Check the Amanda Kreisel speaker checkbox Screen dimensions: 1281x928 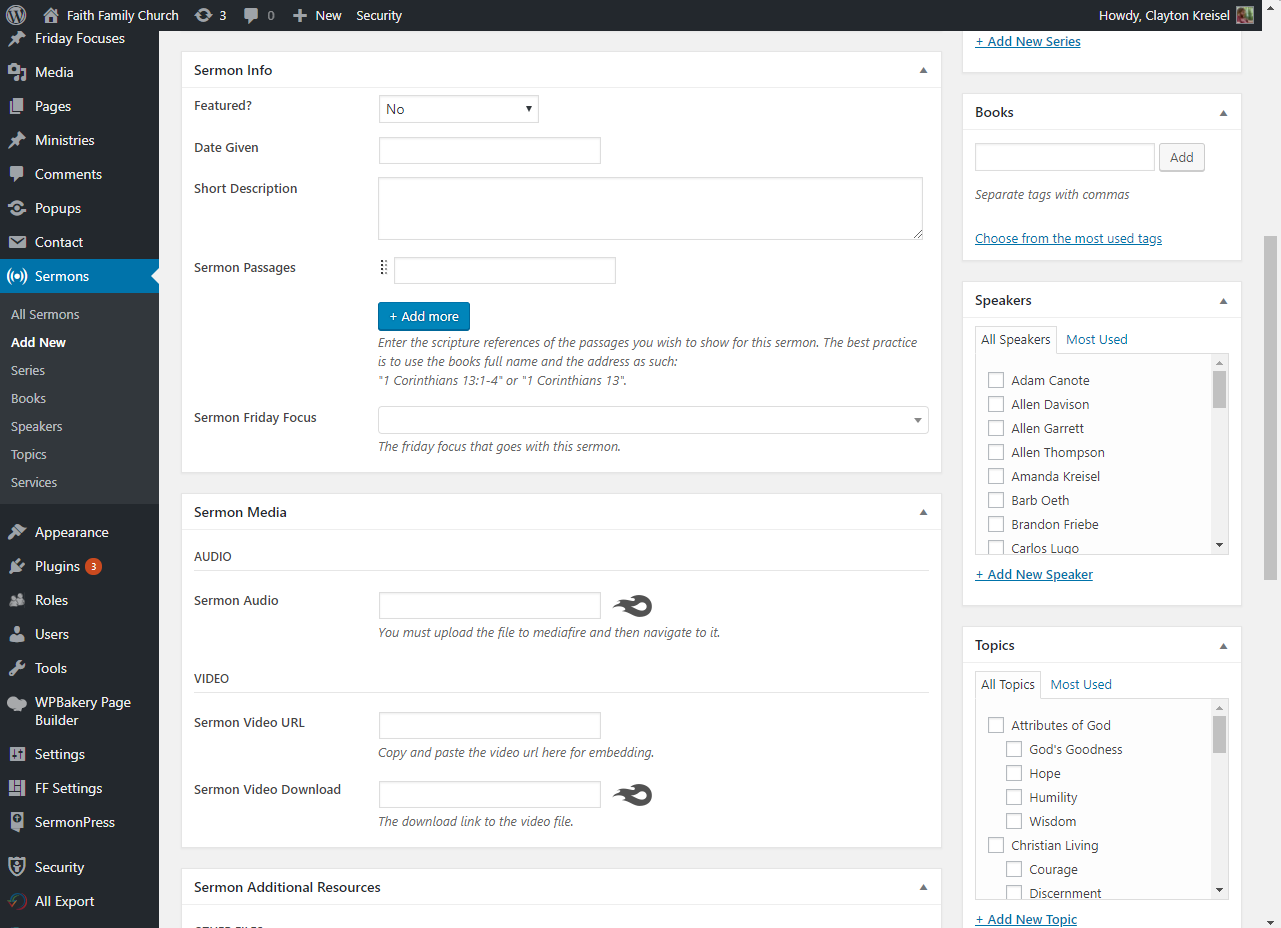(x=996, y=476)
